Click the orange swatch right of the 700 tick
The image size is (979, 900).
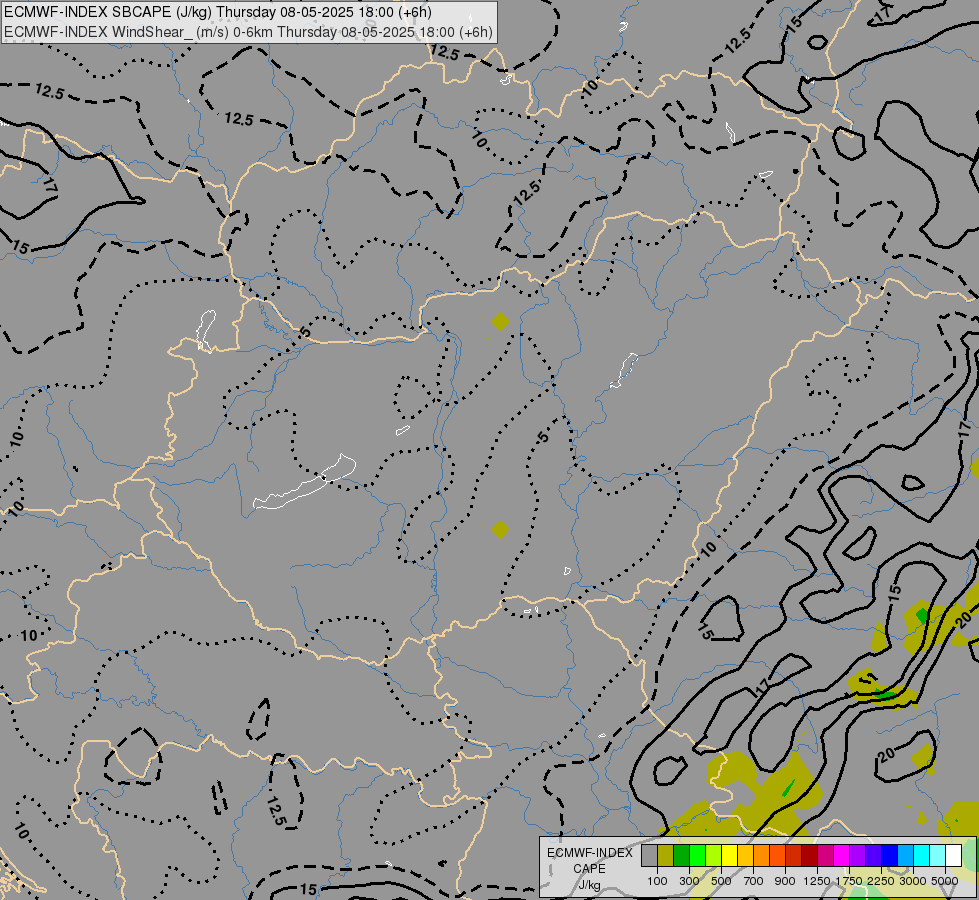(x=762, y=856)
